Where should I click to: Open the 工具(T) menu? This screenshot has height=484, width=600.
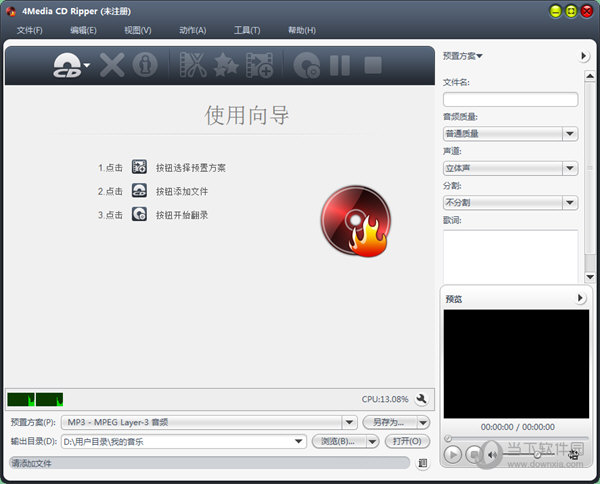pos(247,30)
